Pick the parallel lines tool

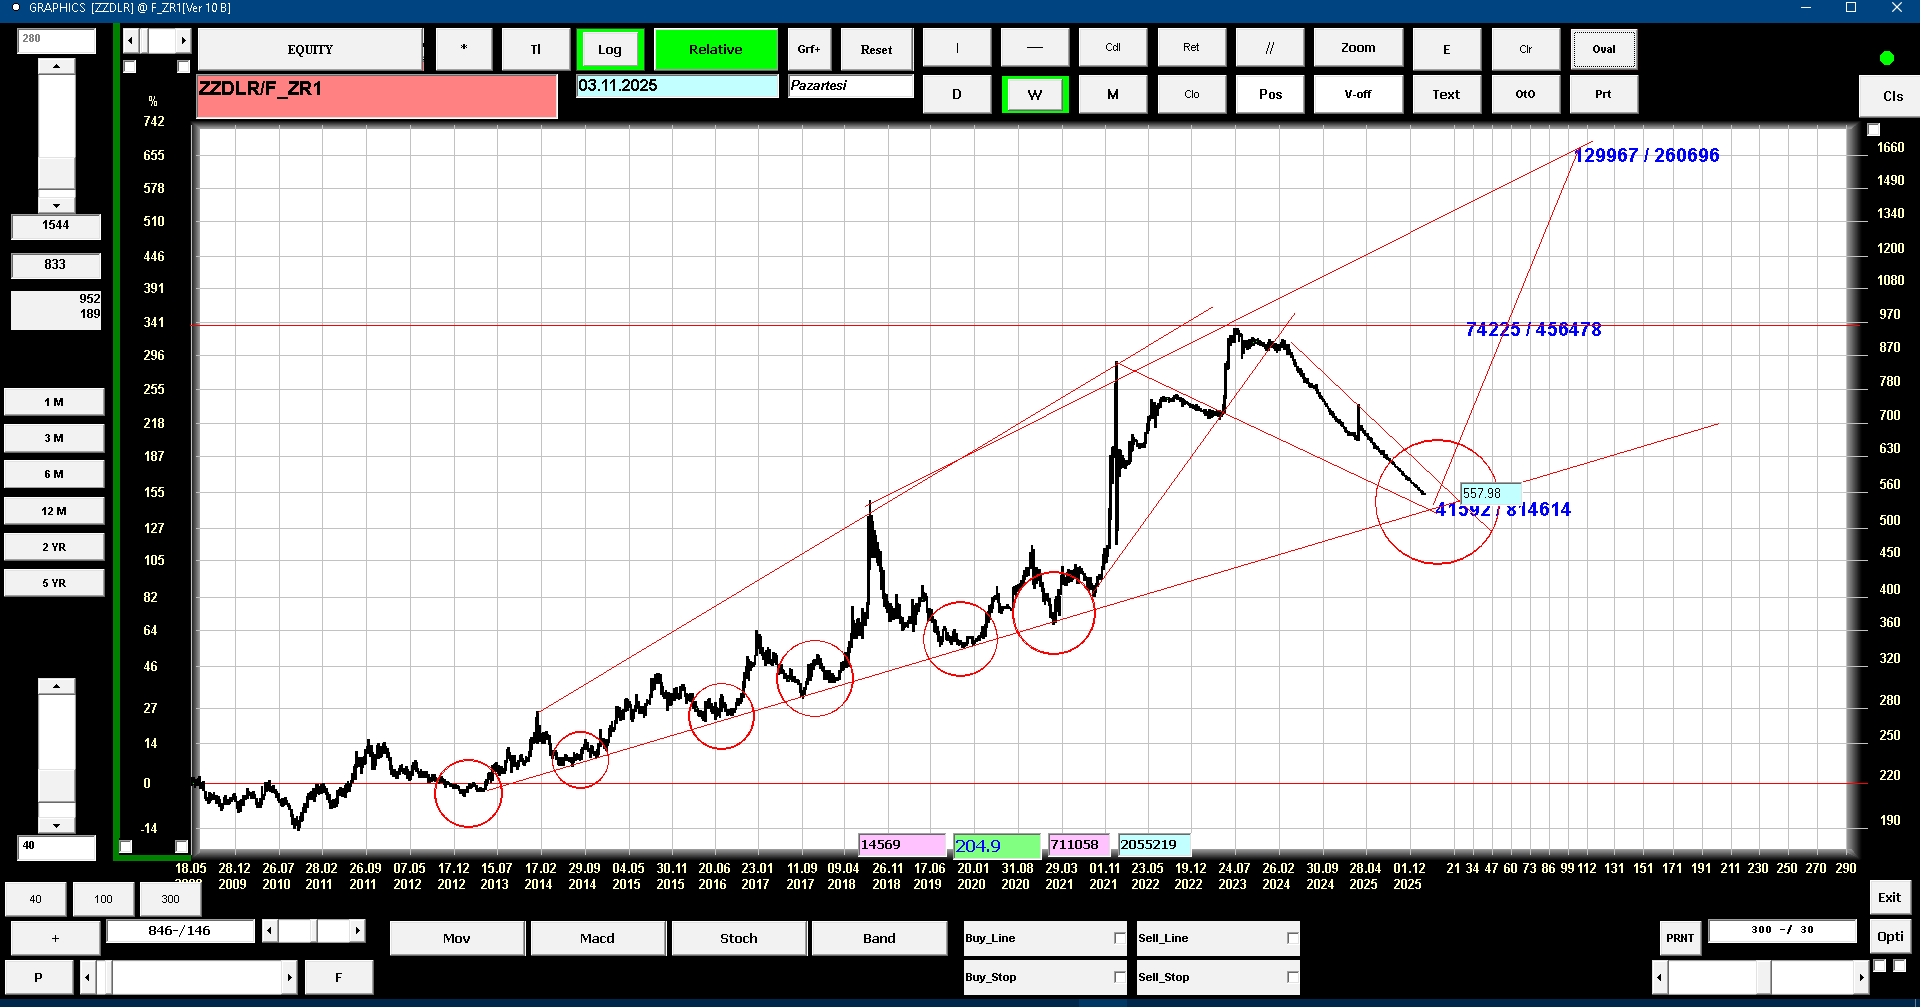(1269, 48)
